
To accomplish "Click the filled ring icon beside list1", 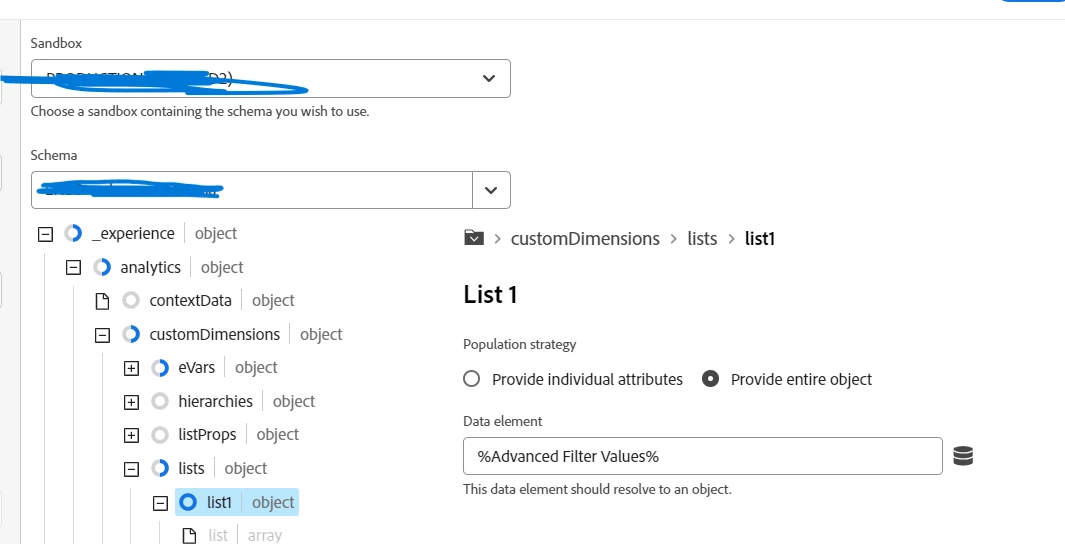I will click(188, 502).
